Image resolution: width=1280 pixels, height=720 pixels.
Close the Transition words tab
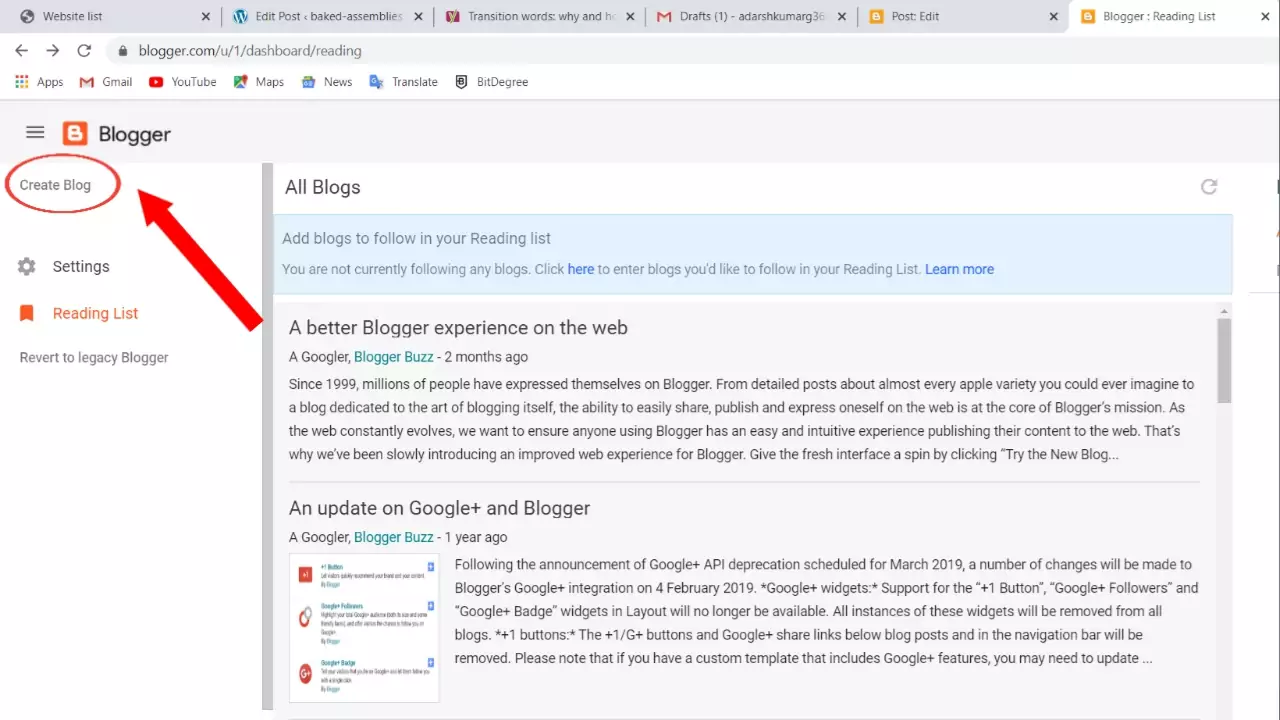pyautogui.click(x=629, y=17)
